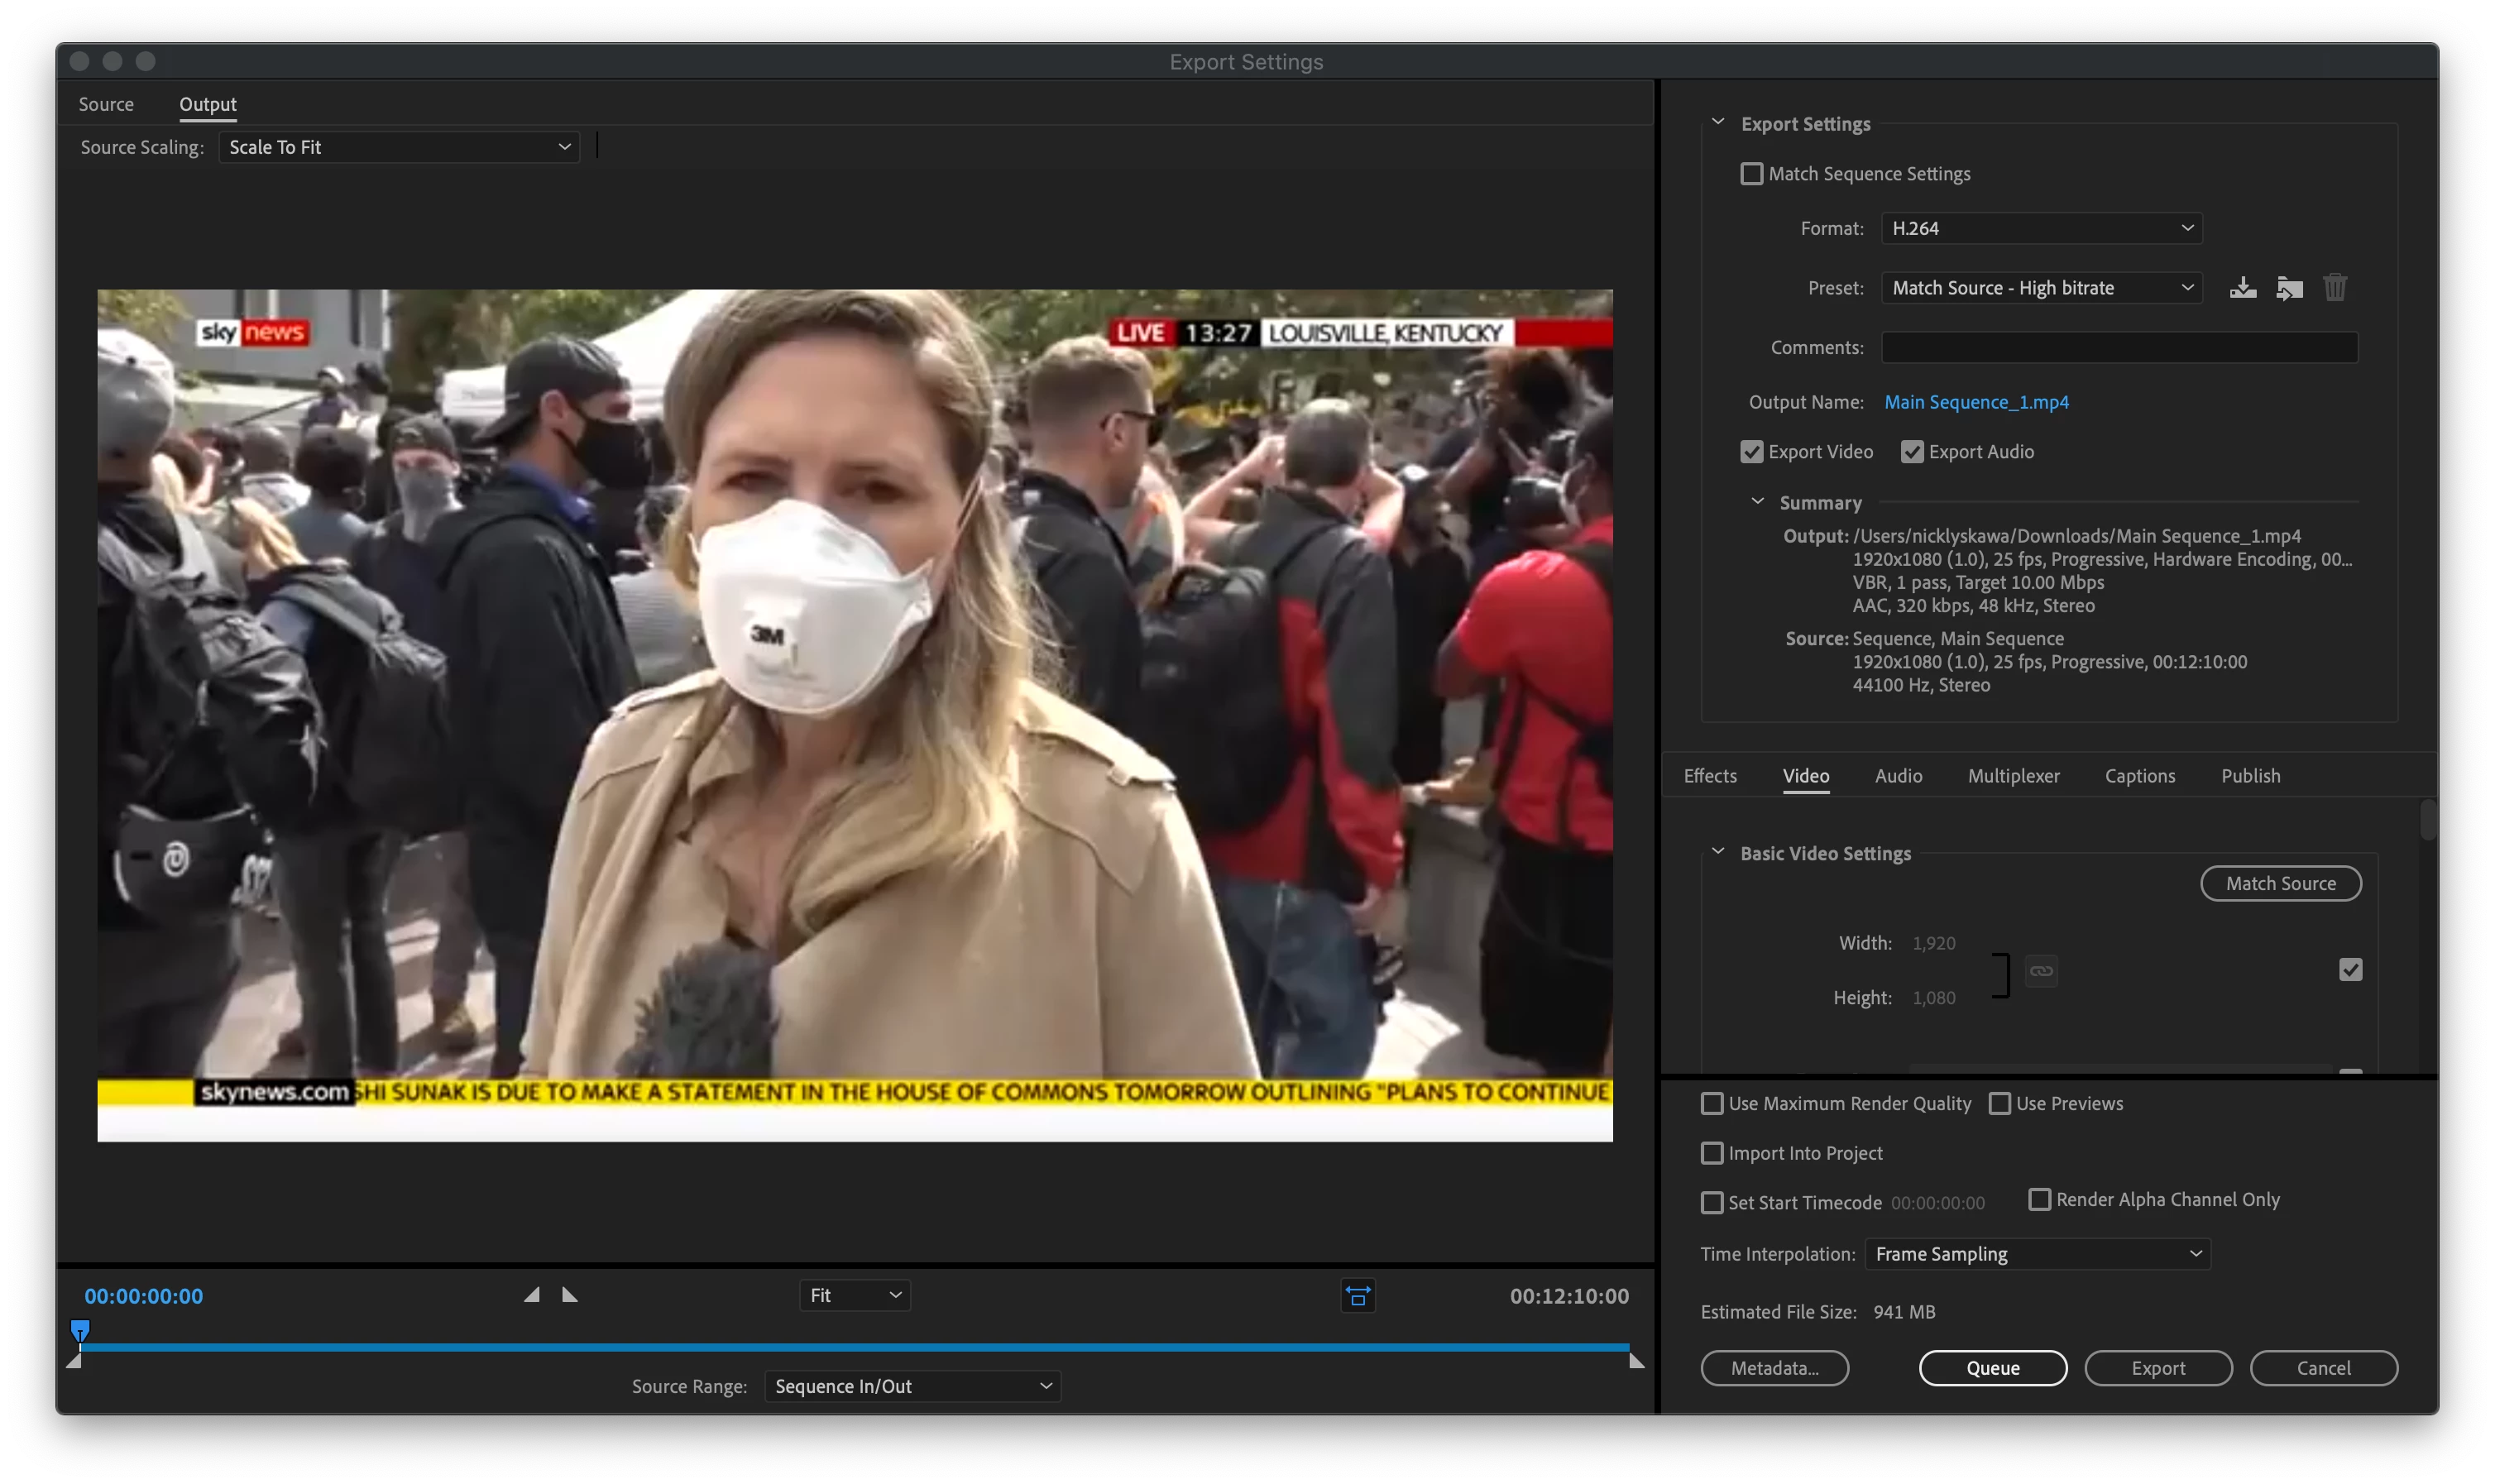This screenshot has height=1484, width=2495.
Task: Click the Set In Point marker icon
Action: tap(532, 1295)
